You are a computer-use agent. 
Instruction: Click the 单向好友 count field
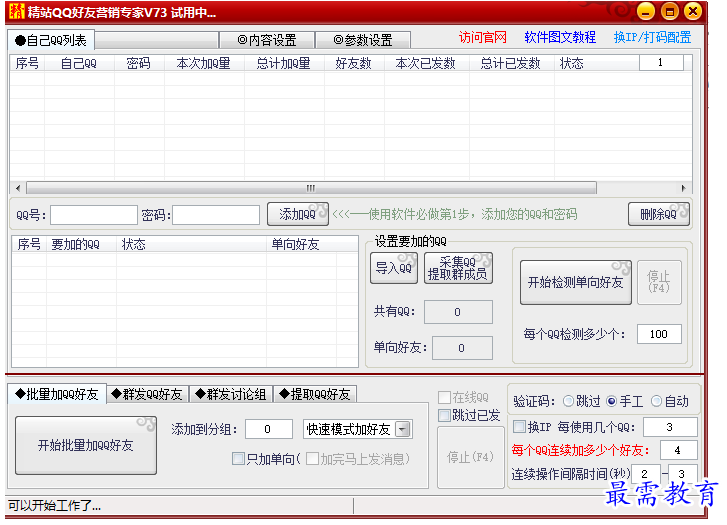[462, 348]
